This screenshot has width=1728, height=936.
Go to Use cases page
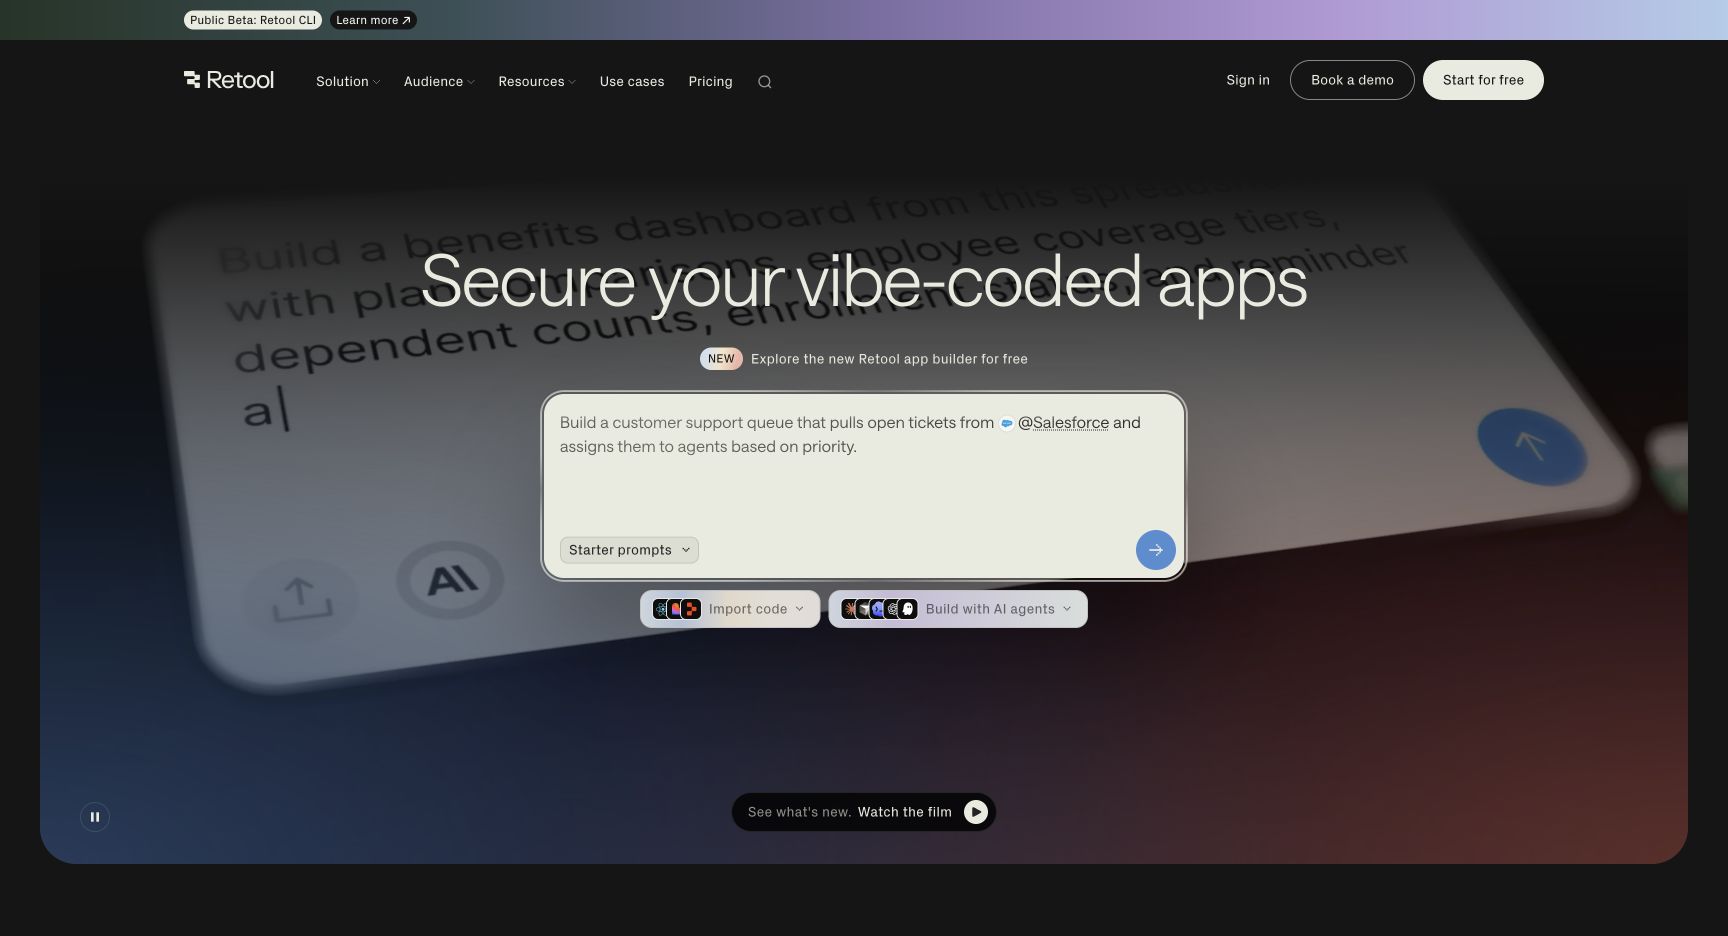pyautogui.click(x=632, y=82)
